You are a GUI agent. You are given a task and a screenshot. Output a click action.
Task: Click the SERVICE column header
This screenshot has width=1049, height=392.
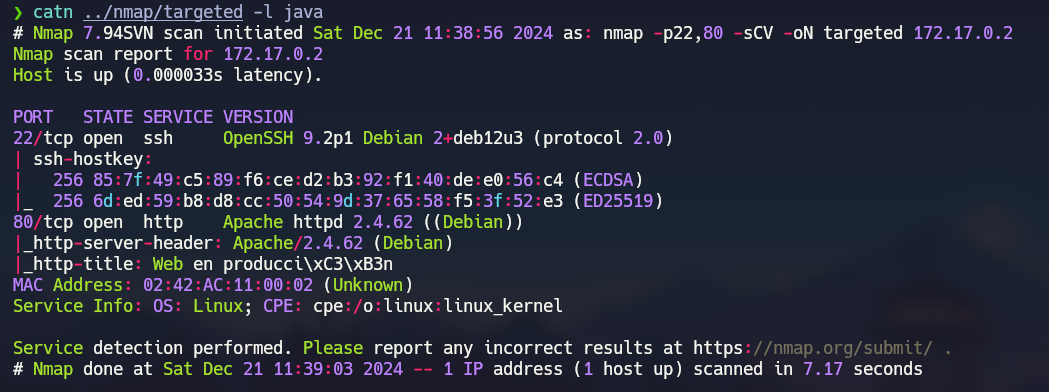point(178,117)
